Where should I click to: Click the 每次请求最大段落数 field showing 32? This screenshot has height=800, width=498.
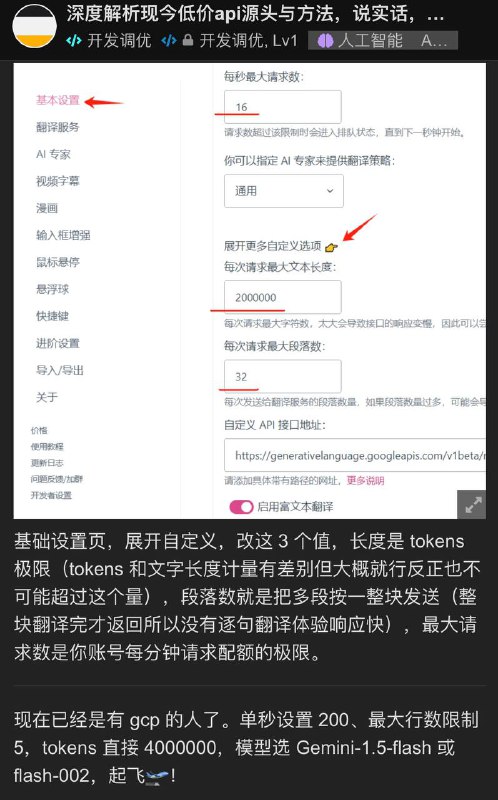(x=283, y=377)
